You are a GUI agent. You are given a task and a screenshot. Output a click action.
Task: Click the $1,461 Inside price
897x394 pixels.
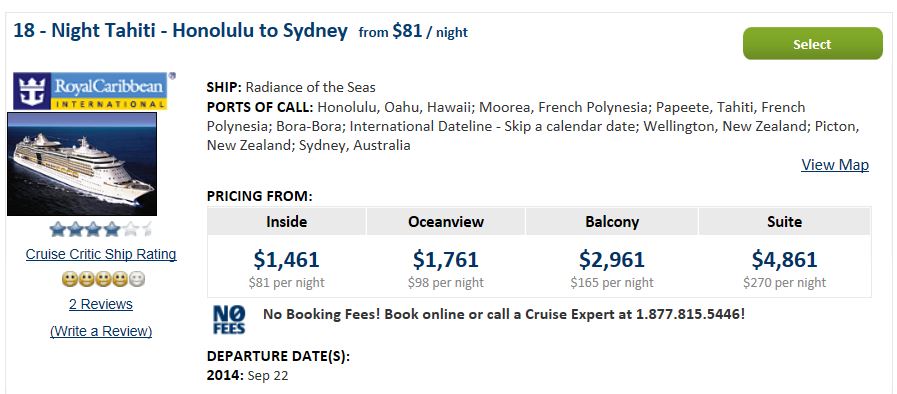click(x=287, y=260)
